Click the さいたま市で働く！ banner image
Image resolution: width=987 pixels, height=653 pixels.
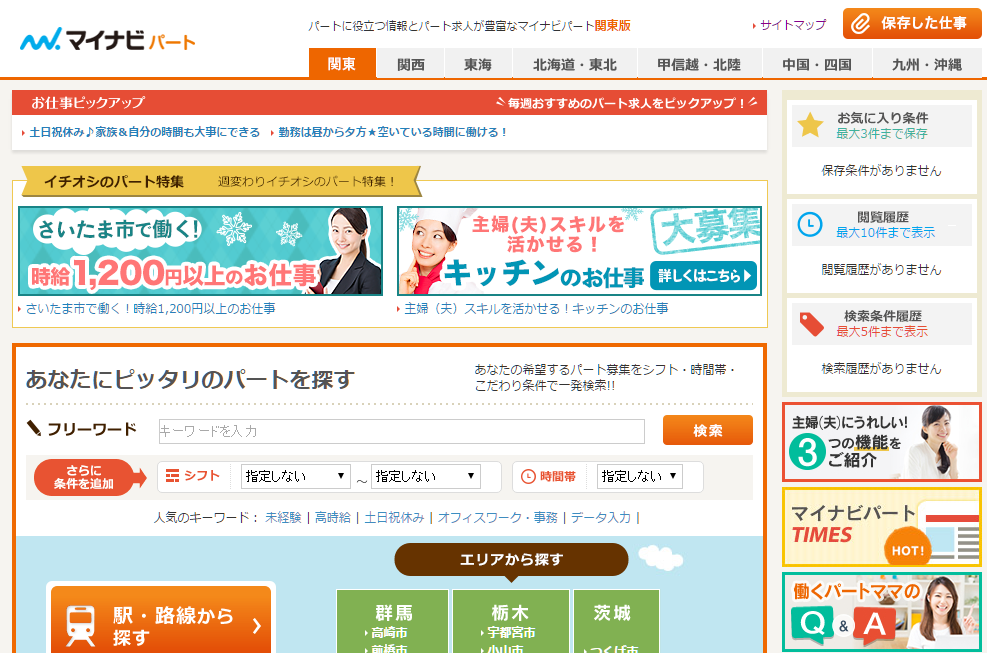point(200,251)
